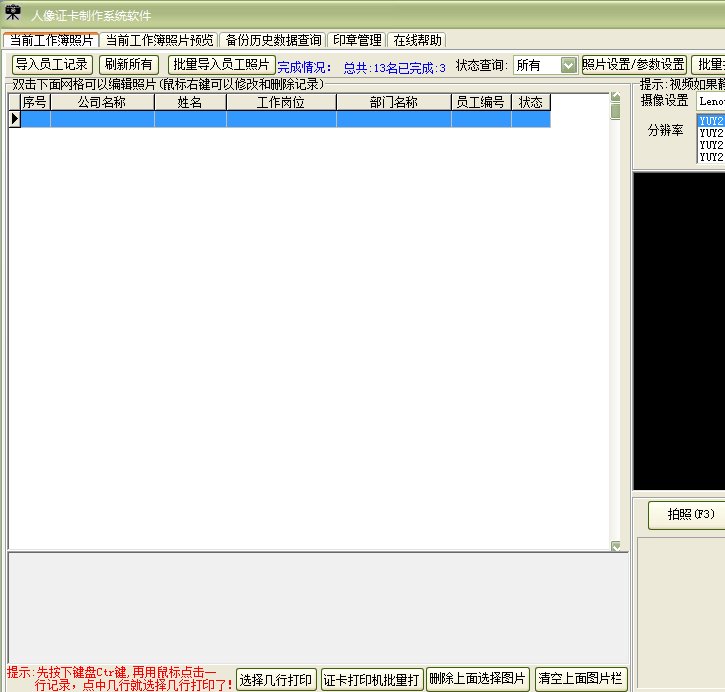Open the 印章管理 tab
This screenshot has width=725, height=692.
coord(357,40)
